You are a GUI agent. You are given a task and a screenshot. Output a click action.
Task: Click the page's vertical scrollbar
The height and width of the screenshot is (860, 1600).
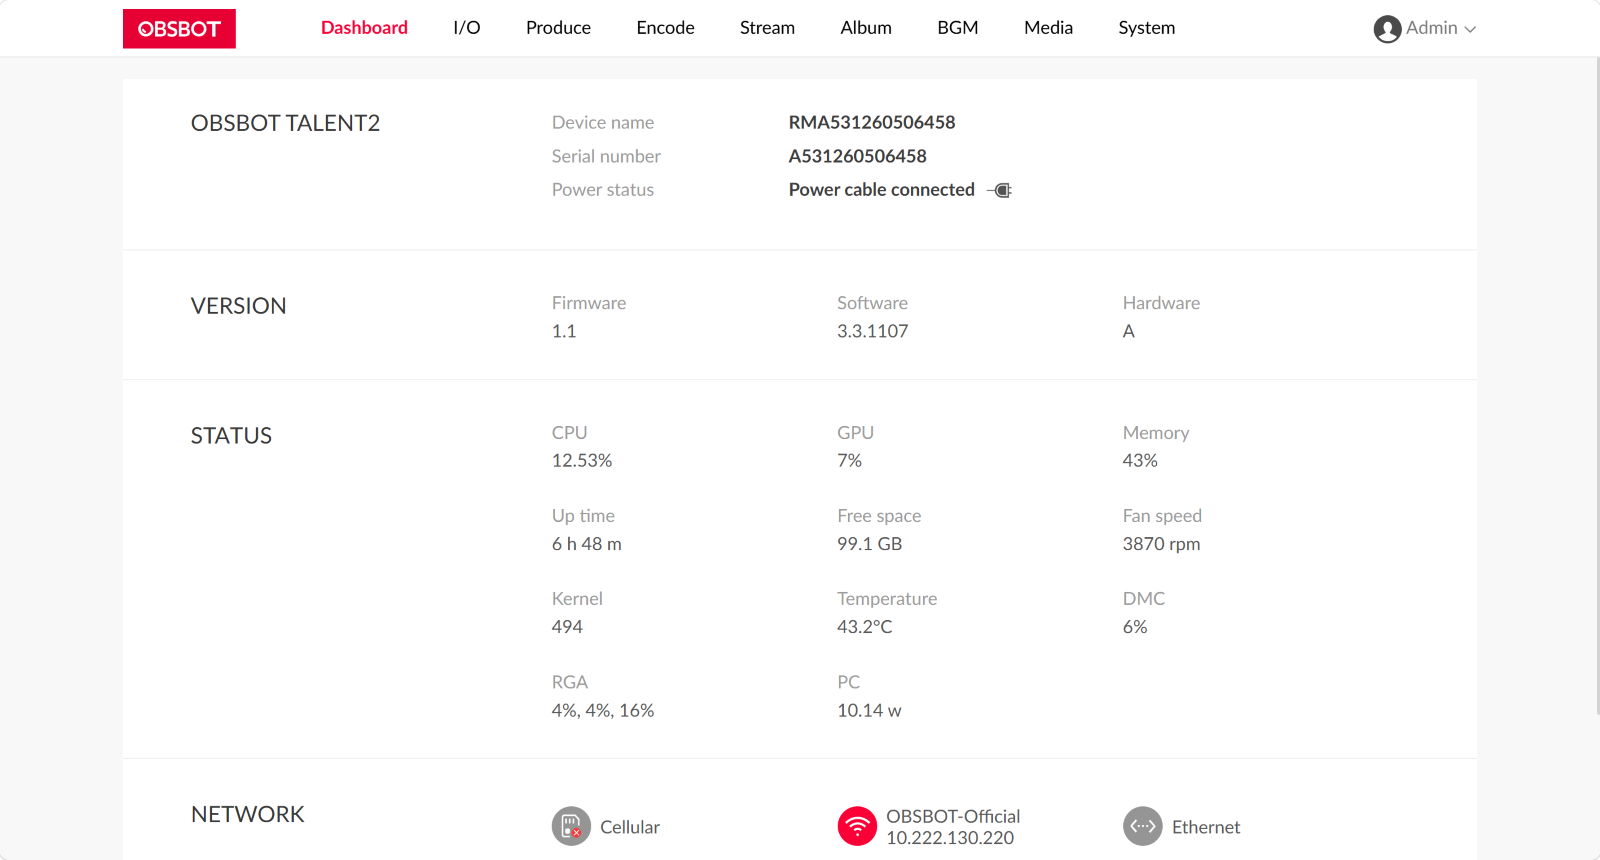point(1596,386)
